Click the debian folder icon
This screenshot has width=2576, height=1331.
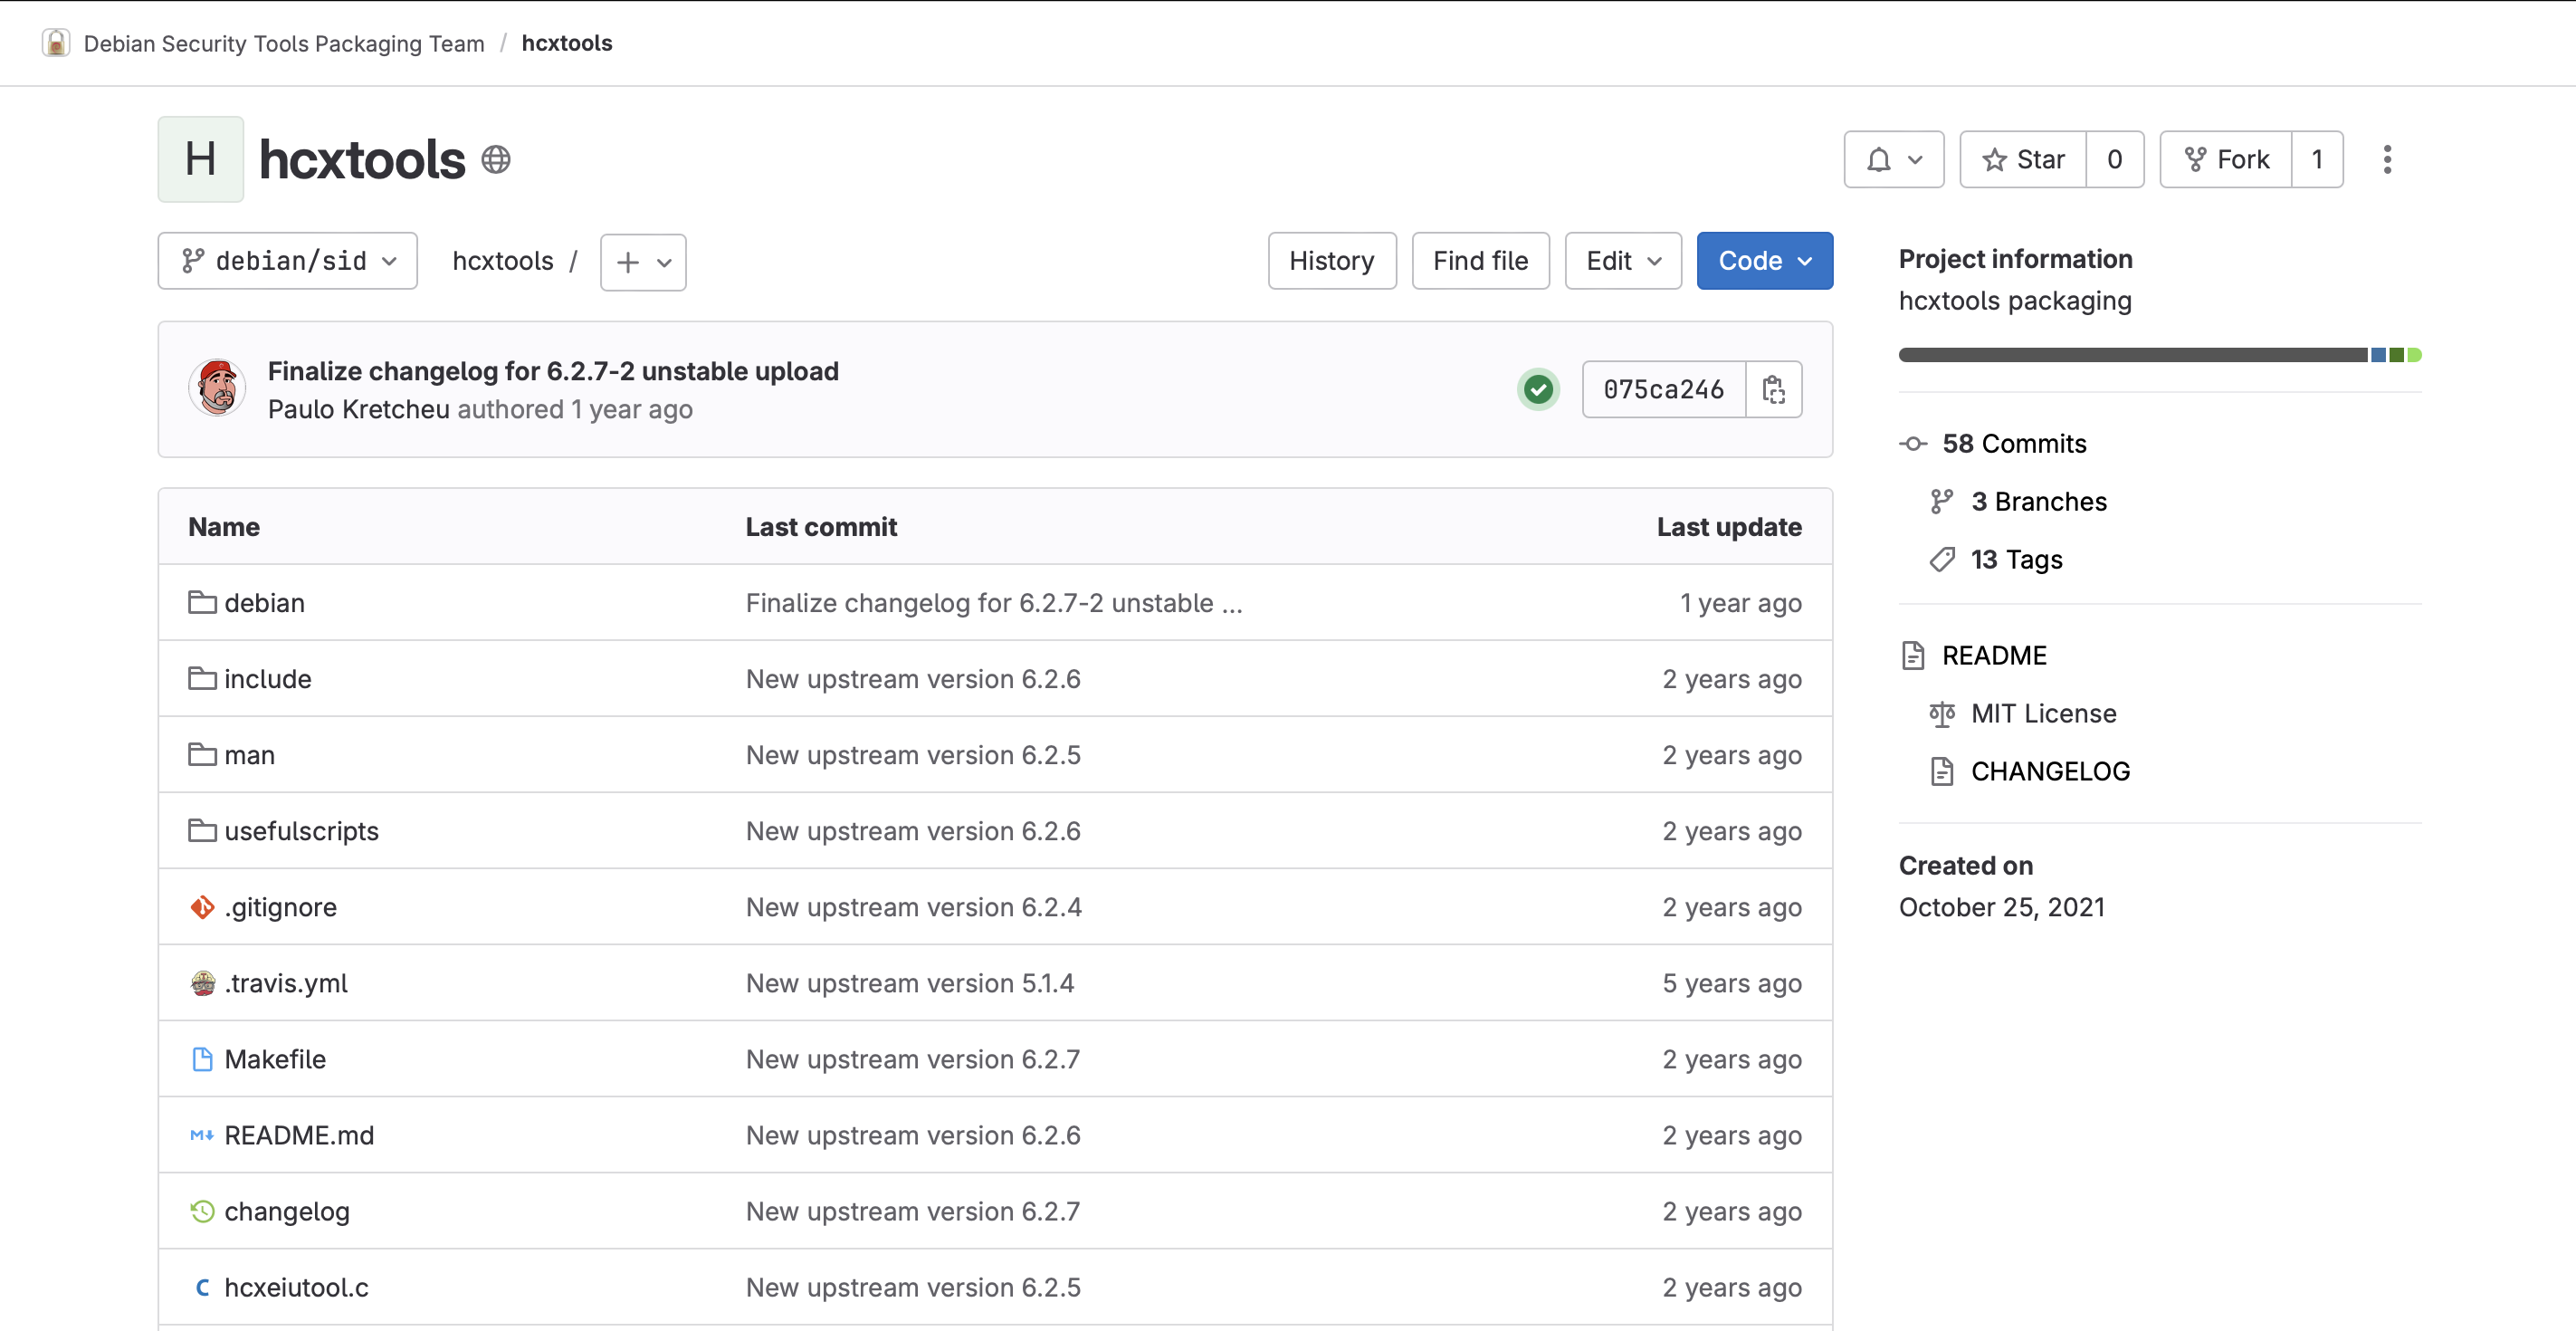202,602
